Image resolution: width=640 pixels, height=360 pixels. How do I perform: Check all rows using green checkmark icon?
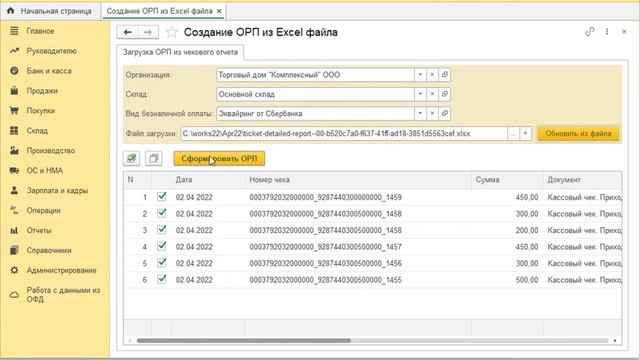pos(131,158)
